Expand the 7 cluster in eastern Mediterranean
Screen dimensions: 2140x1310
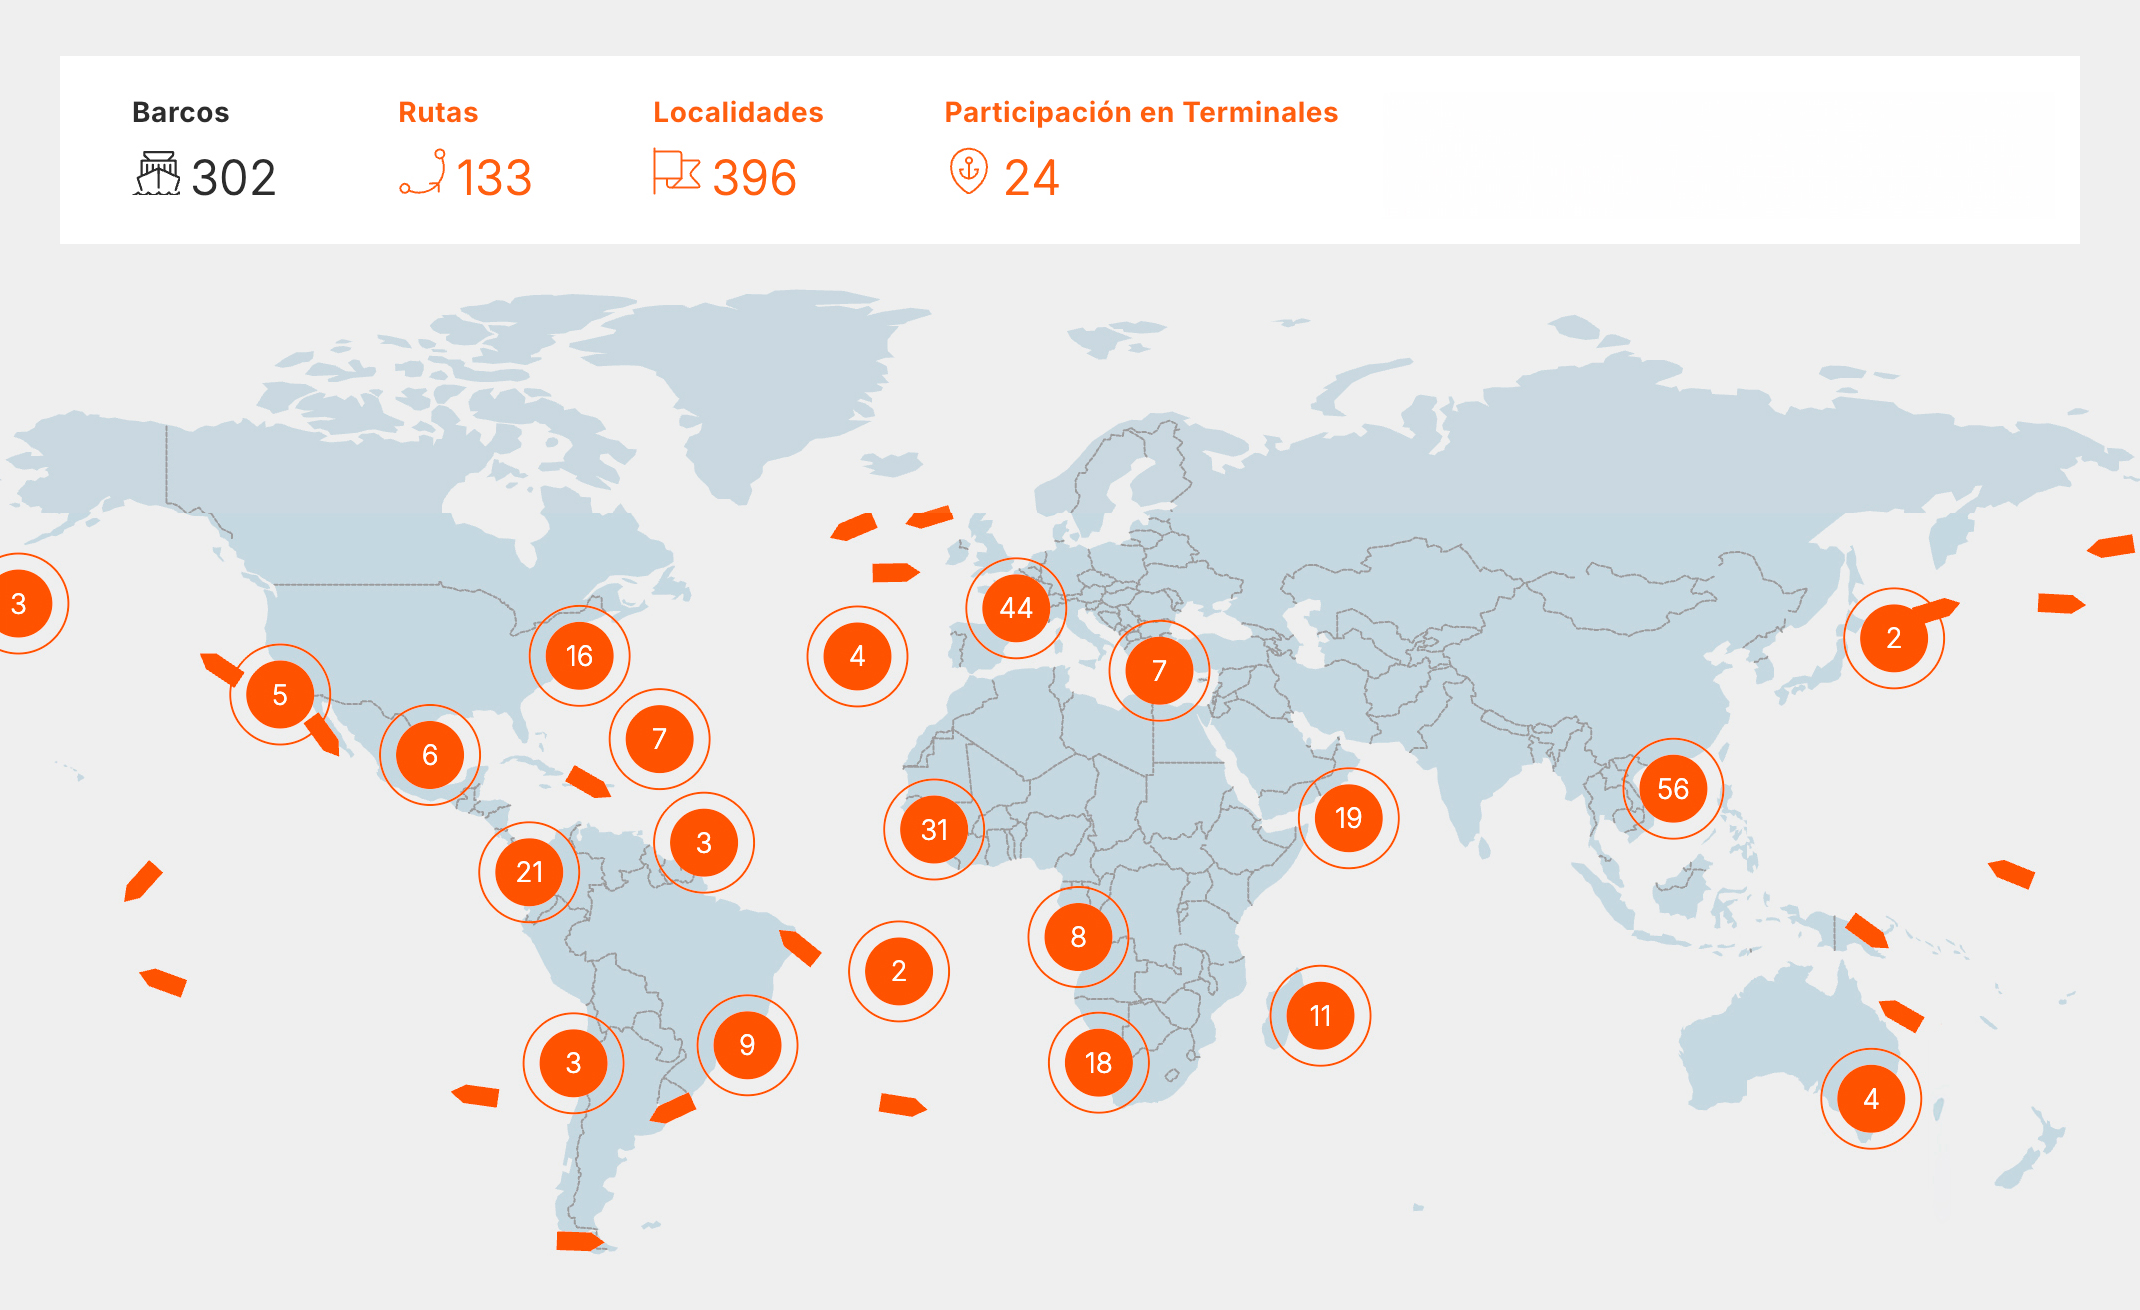tap(1159, 670)
